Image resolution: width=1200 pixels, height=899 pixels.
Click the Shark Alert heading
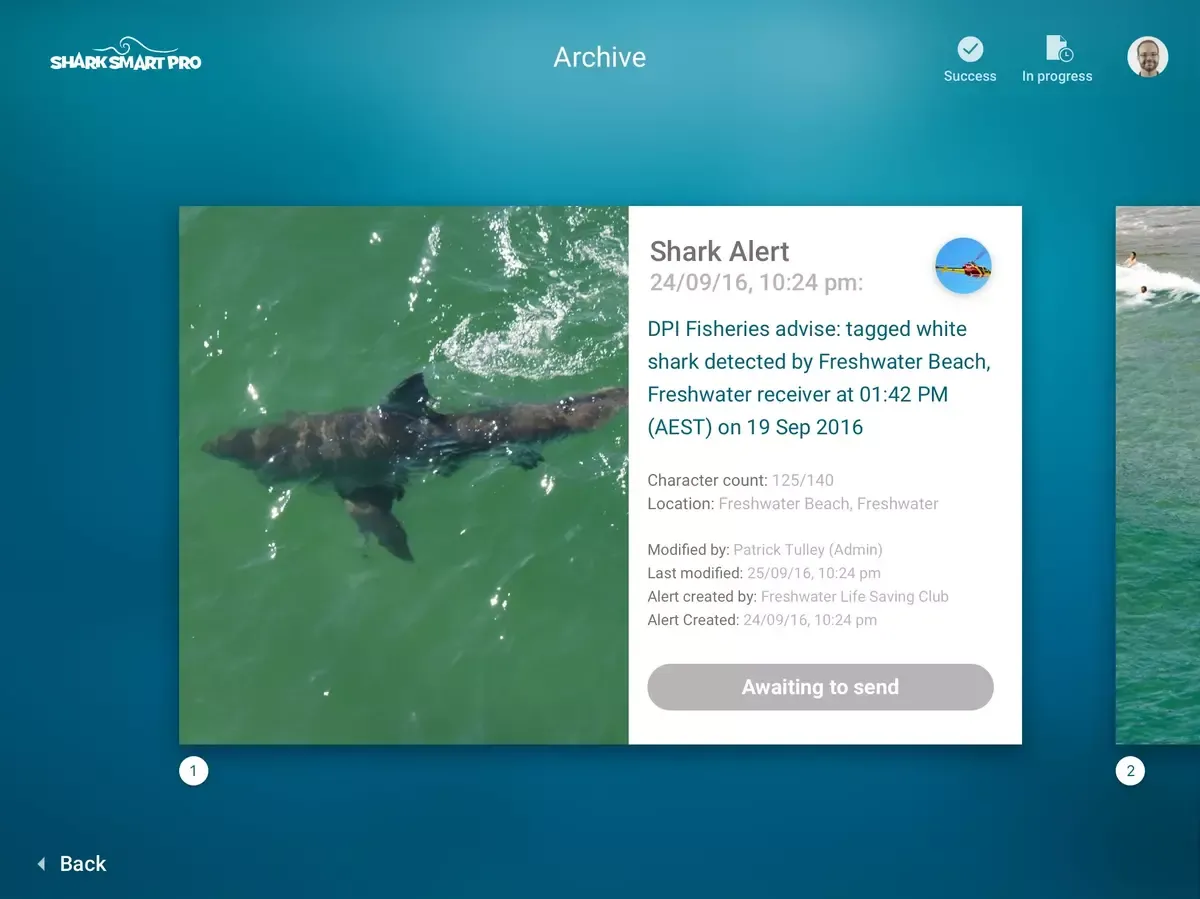coord(719,251)
